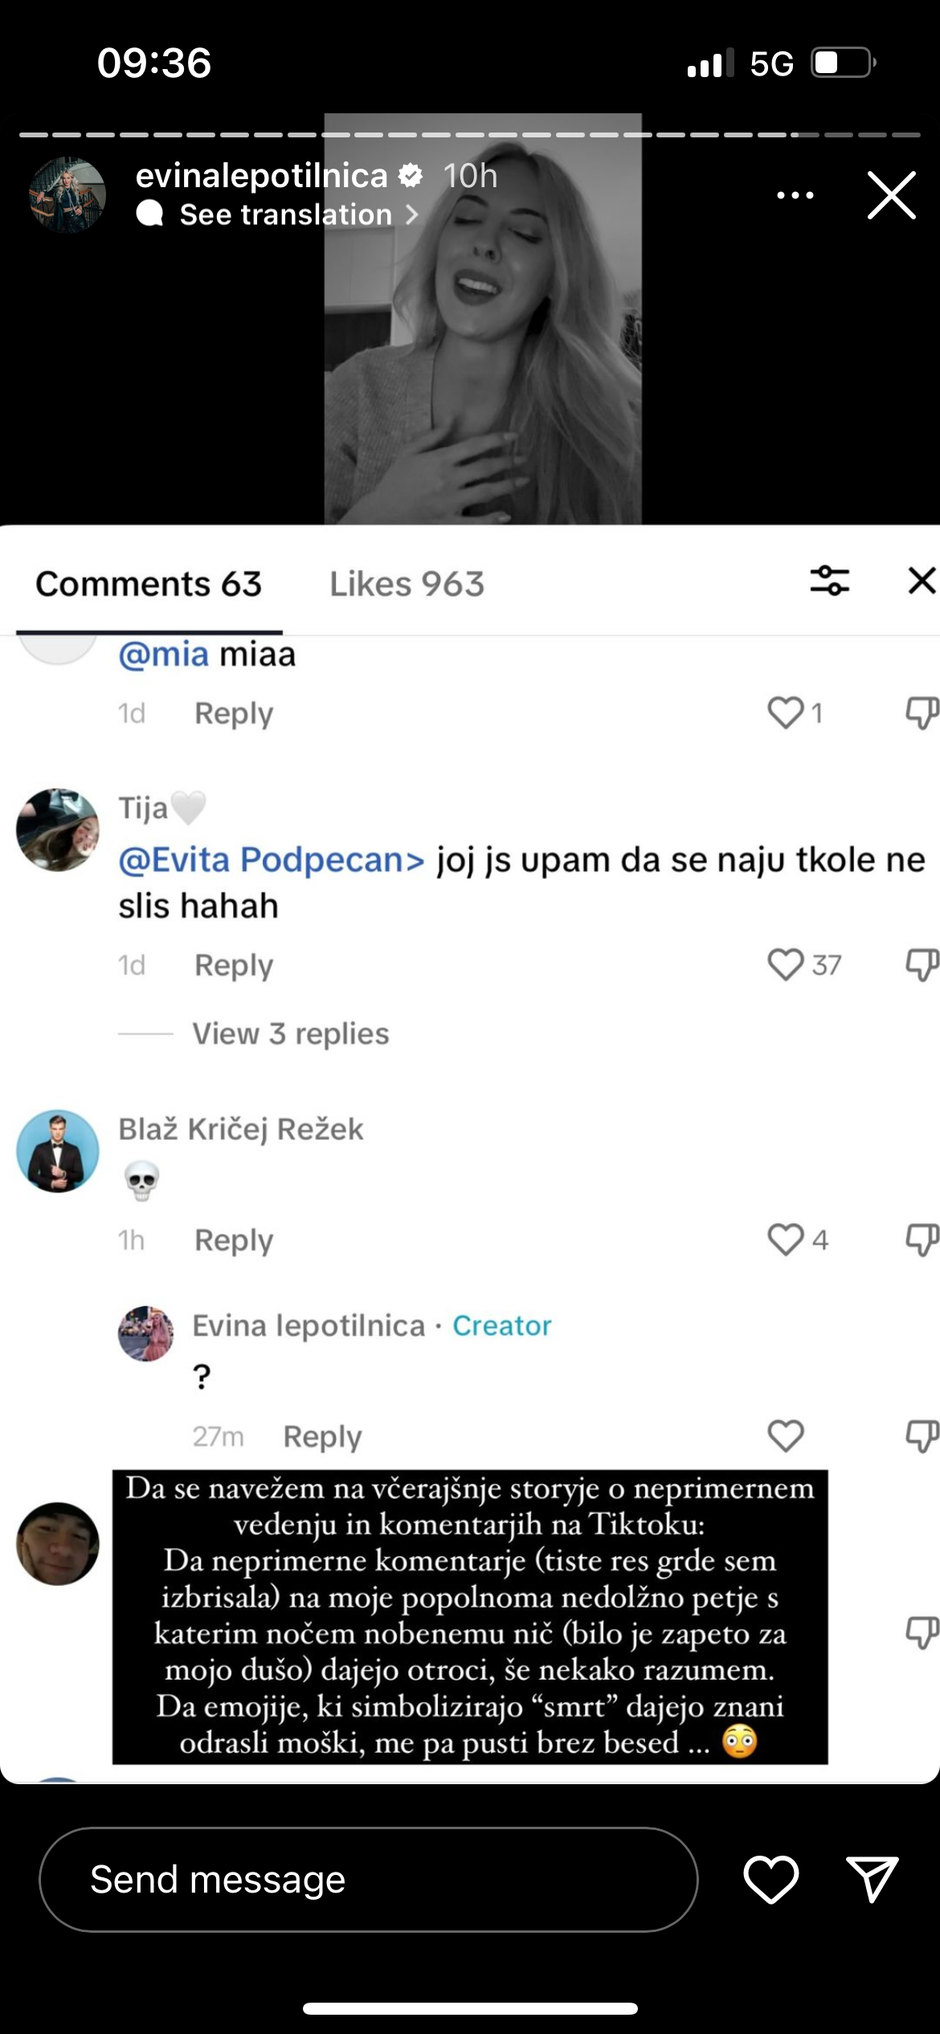This screenshot has width=940, height=2034.
Task: Reply to Blaž Kričej Režek's comment
Action: click(233, 1240)
